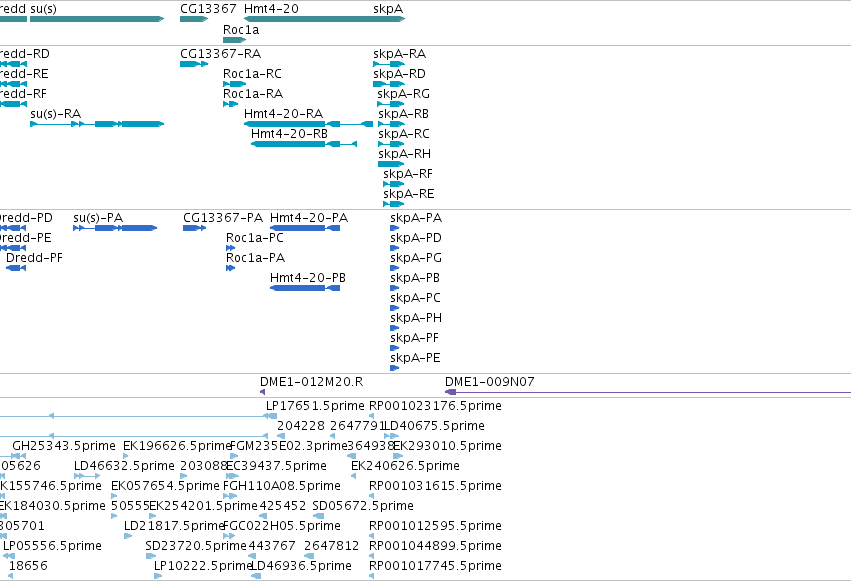Open the RP001012595.5prime EST label
The width and height of the screenshot is (851, 581).
(x=435, y=526)
